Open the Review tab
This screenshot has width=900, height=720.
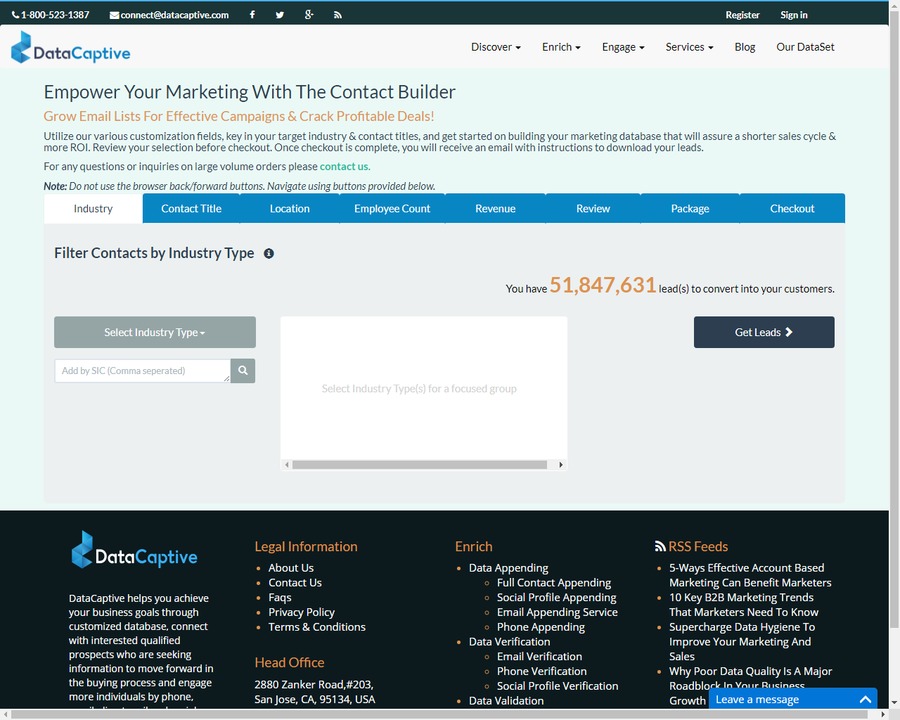tap(593, 208)
